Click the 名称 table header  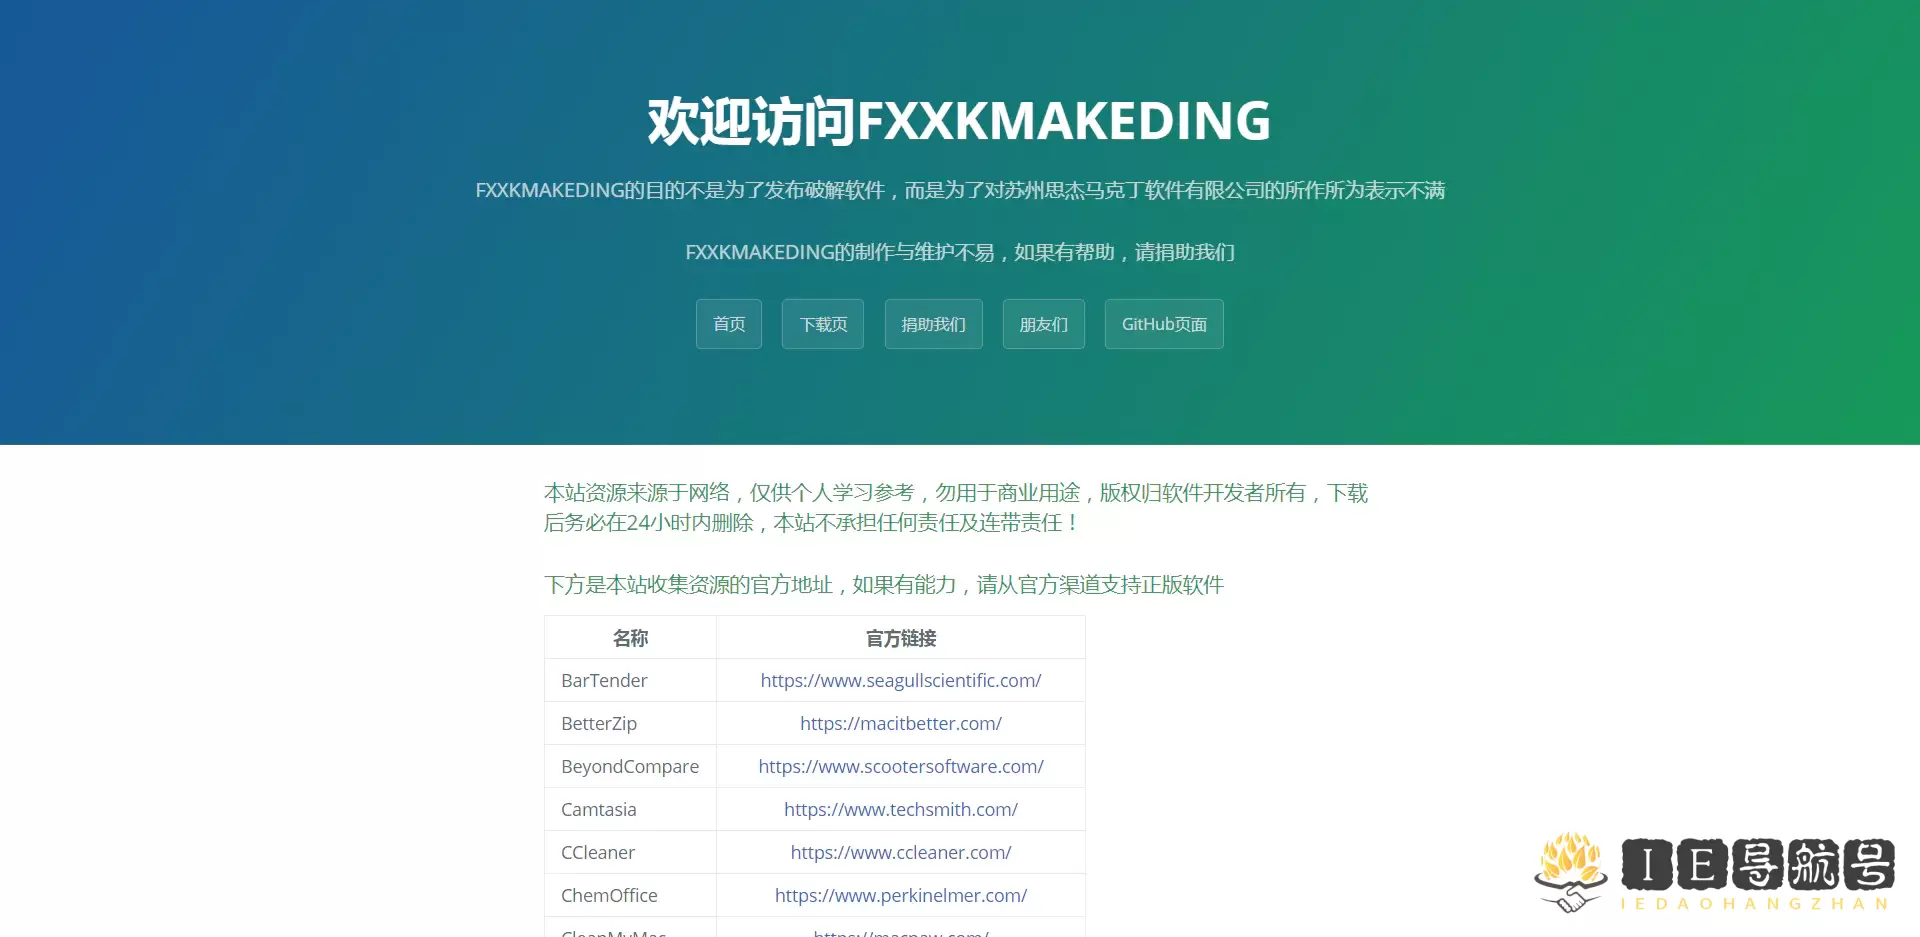[630, 637]
